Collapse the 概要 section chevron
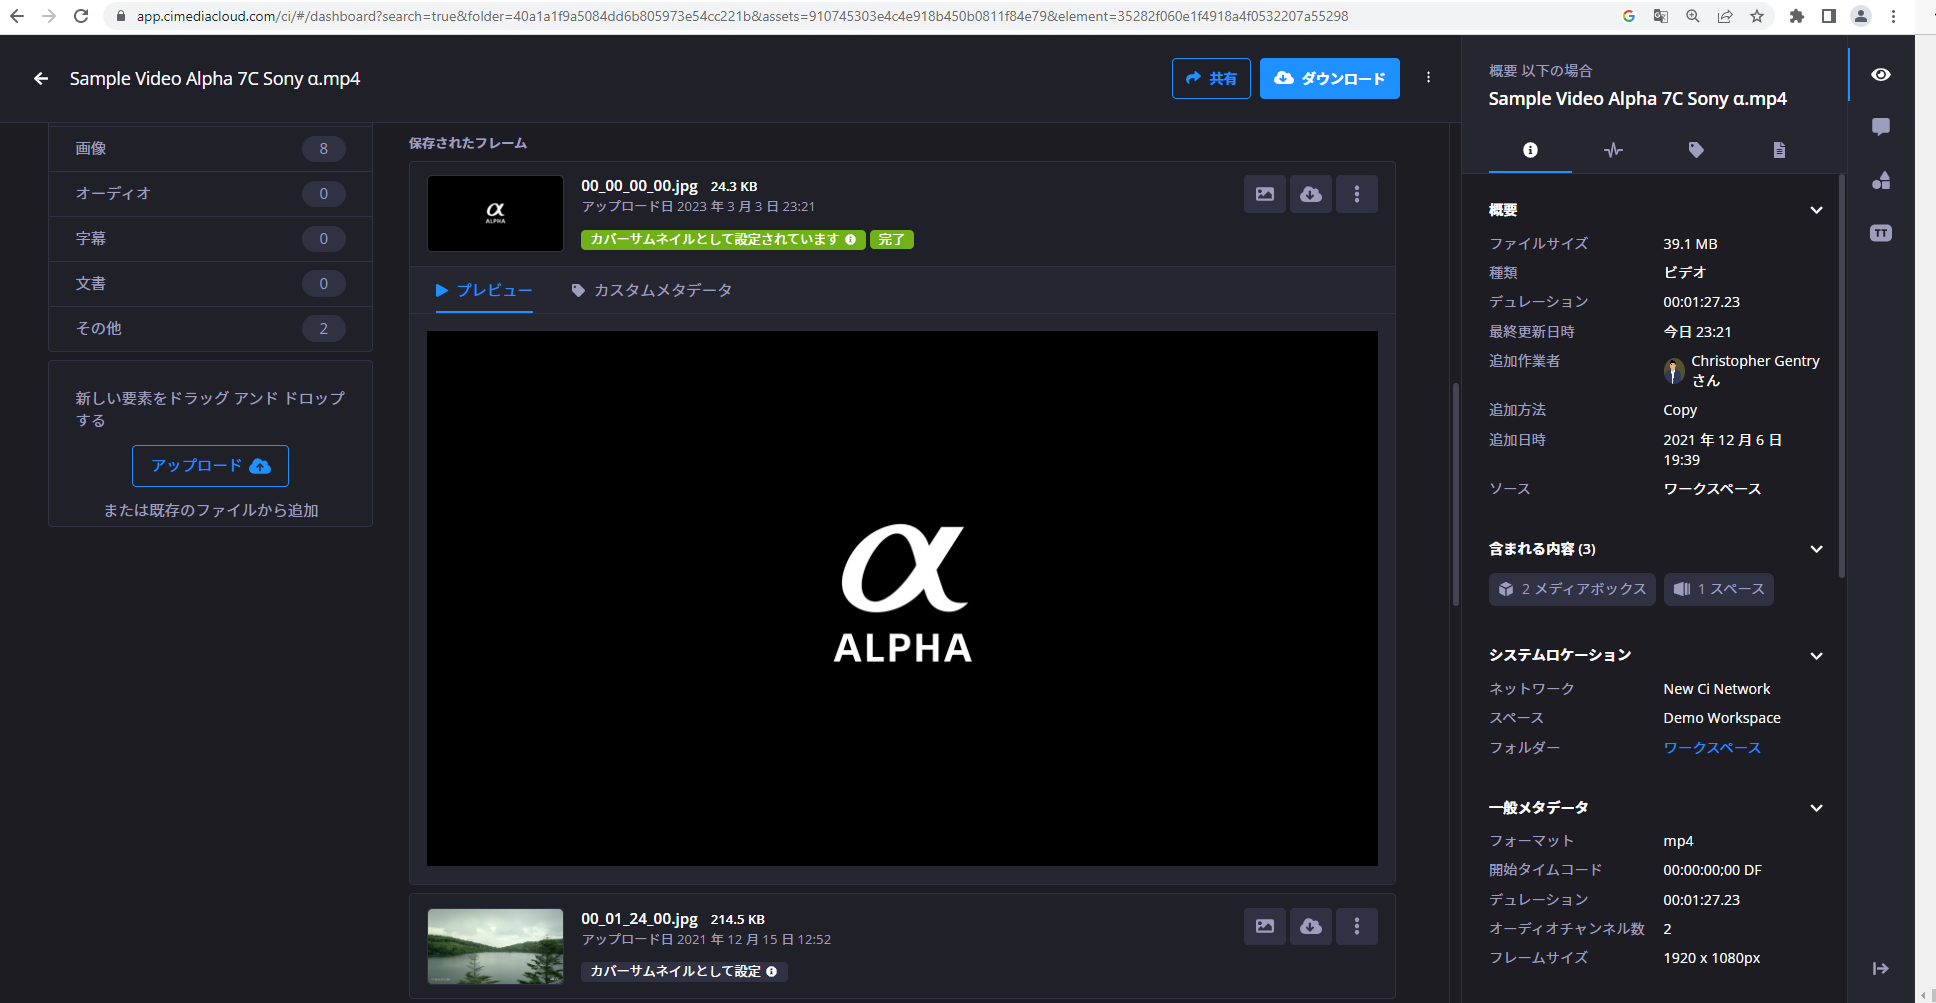1936x1003 pixels. pyautogui.click(x=1816, y=210)
